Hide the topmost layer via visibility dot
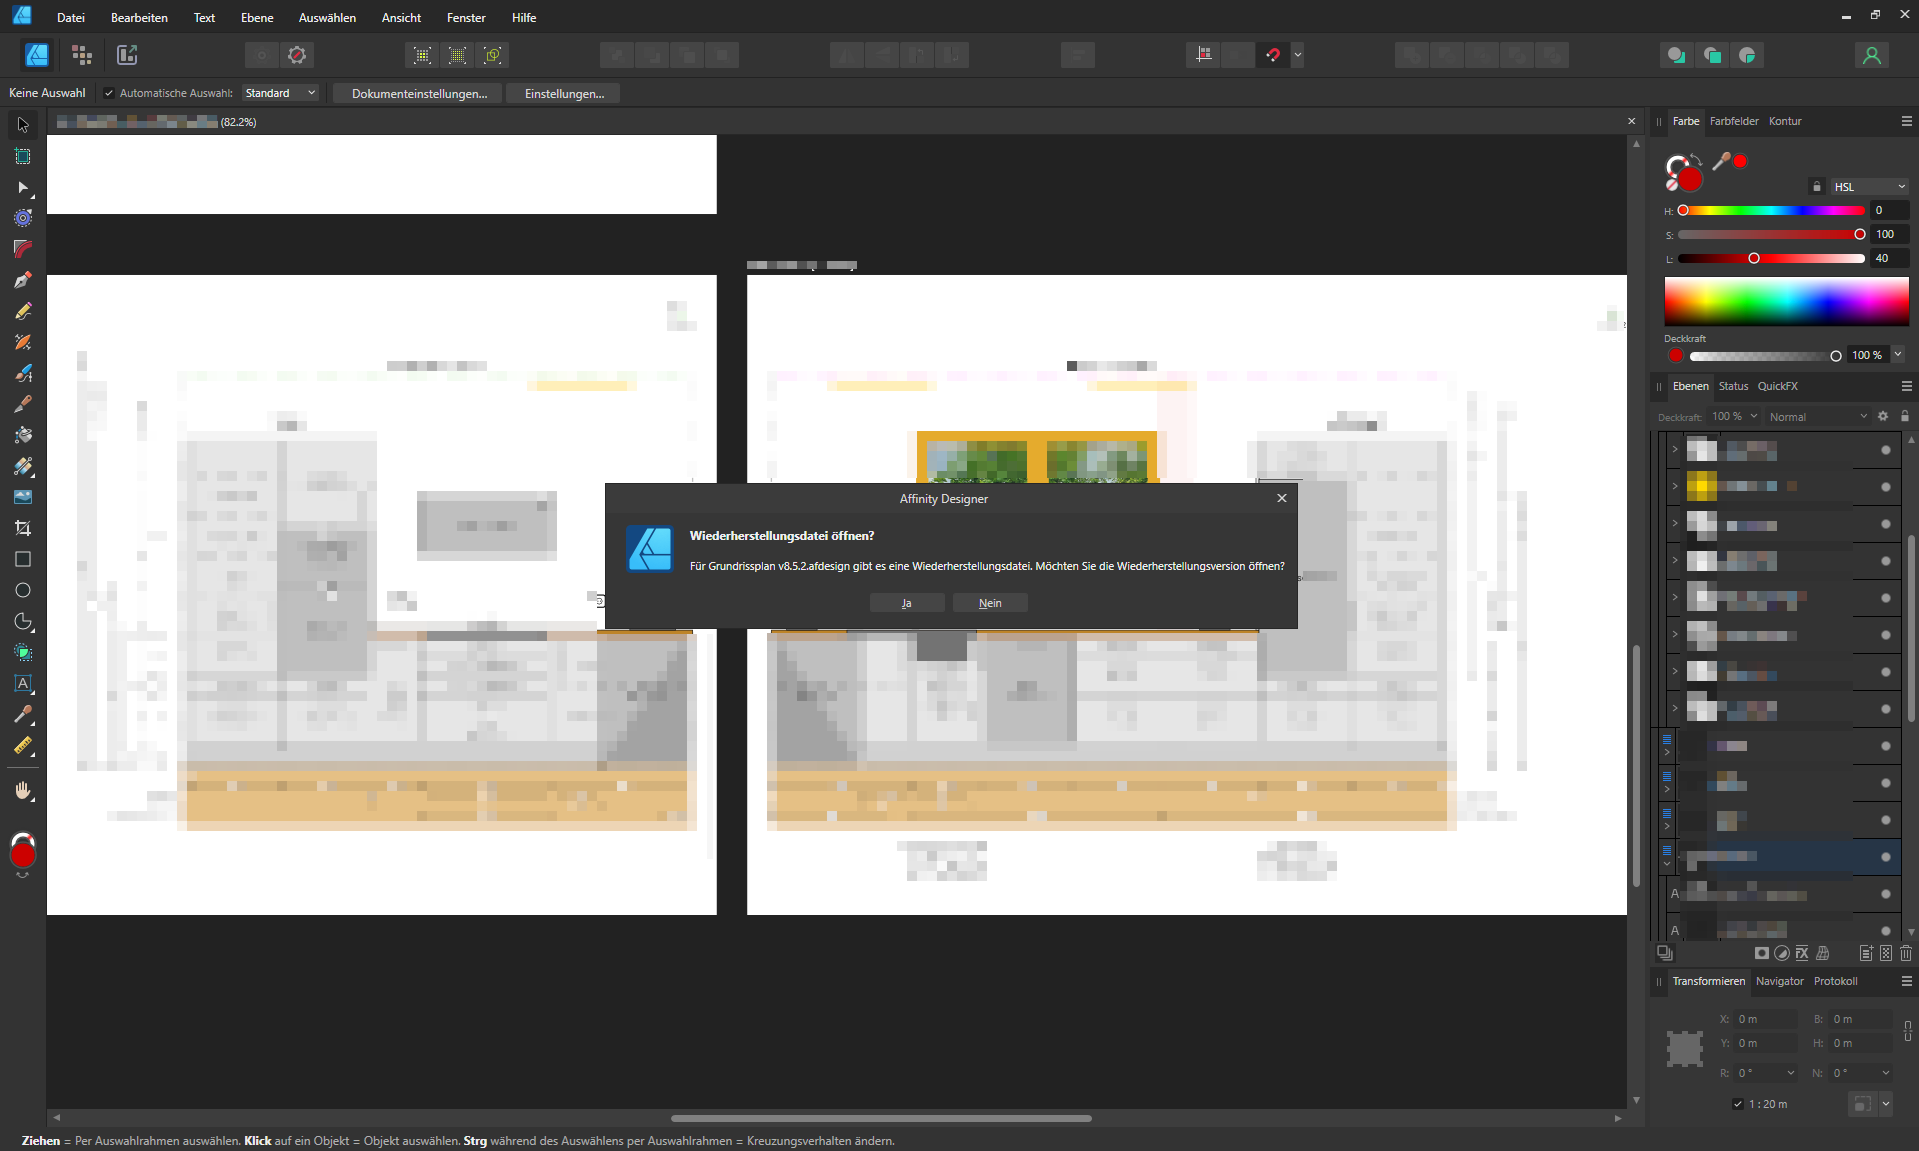The image size is (1919, 1151). [1886, 450]
